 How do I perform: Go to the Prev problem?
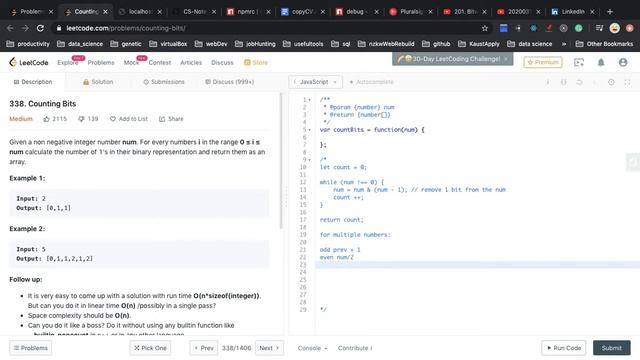(204, 348)
